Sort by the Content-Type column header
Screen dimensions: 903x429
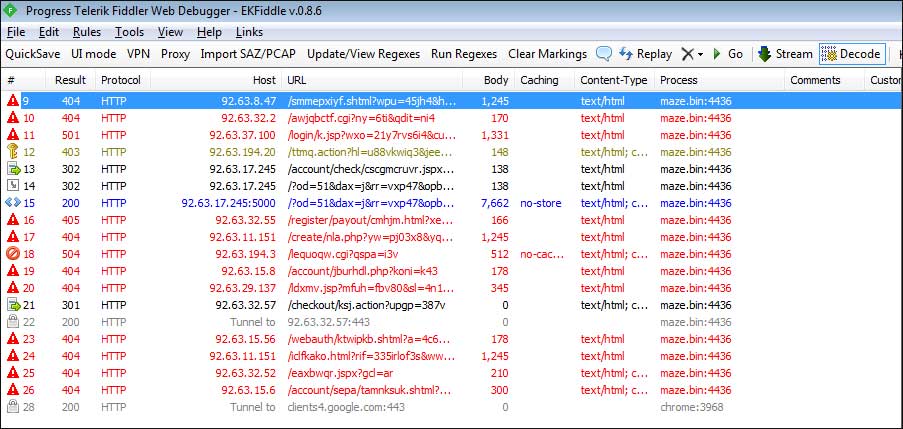pyautogui.click(x=614, y=81)
